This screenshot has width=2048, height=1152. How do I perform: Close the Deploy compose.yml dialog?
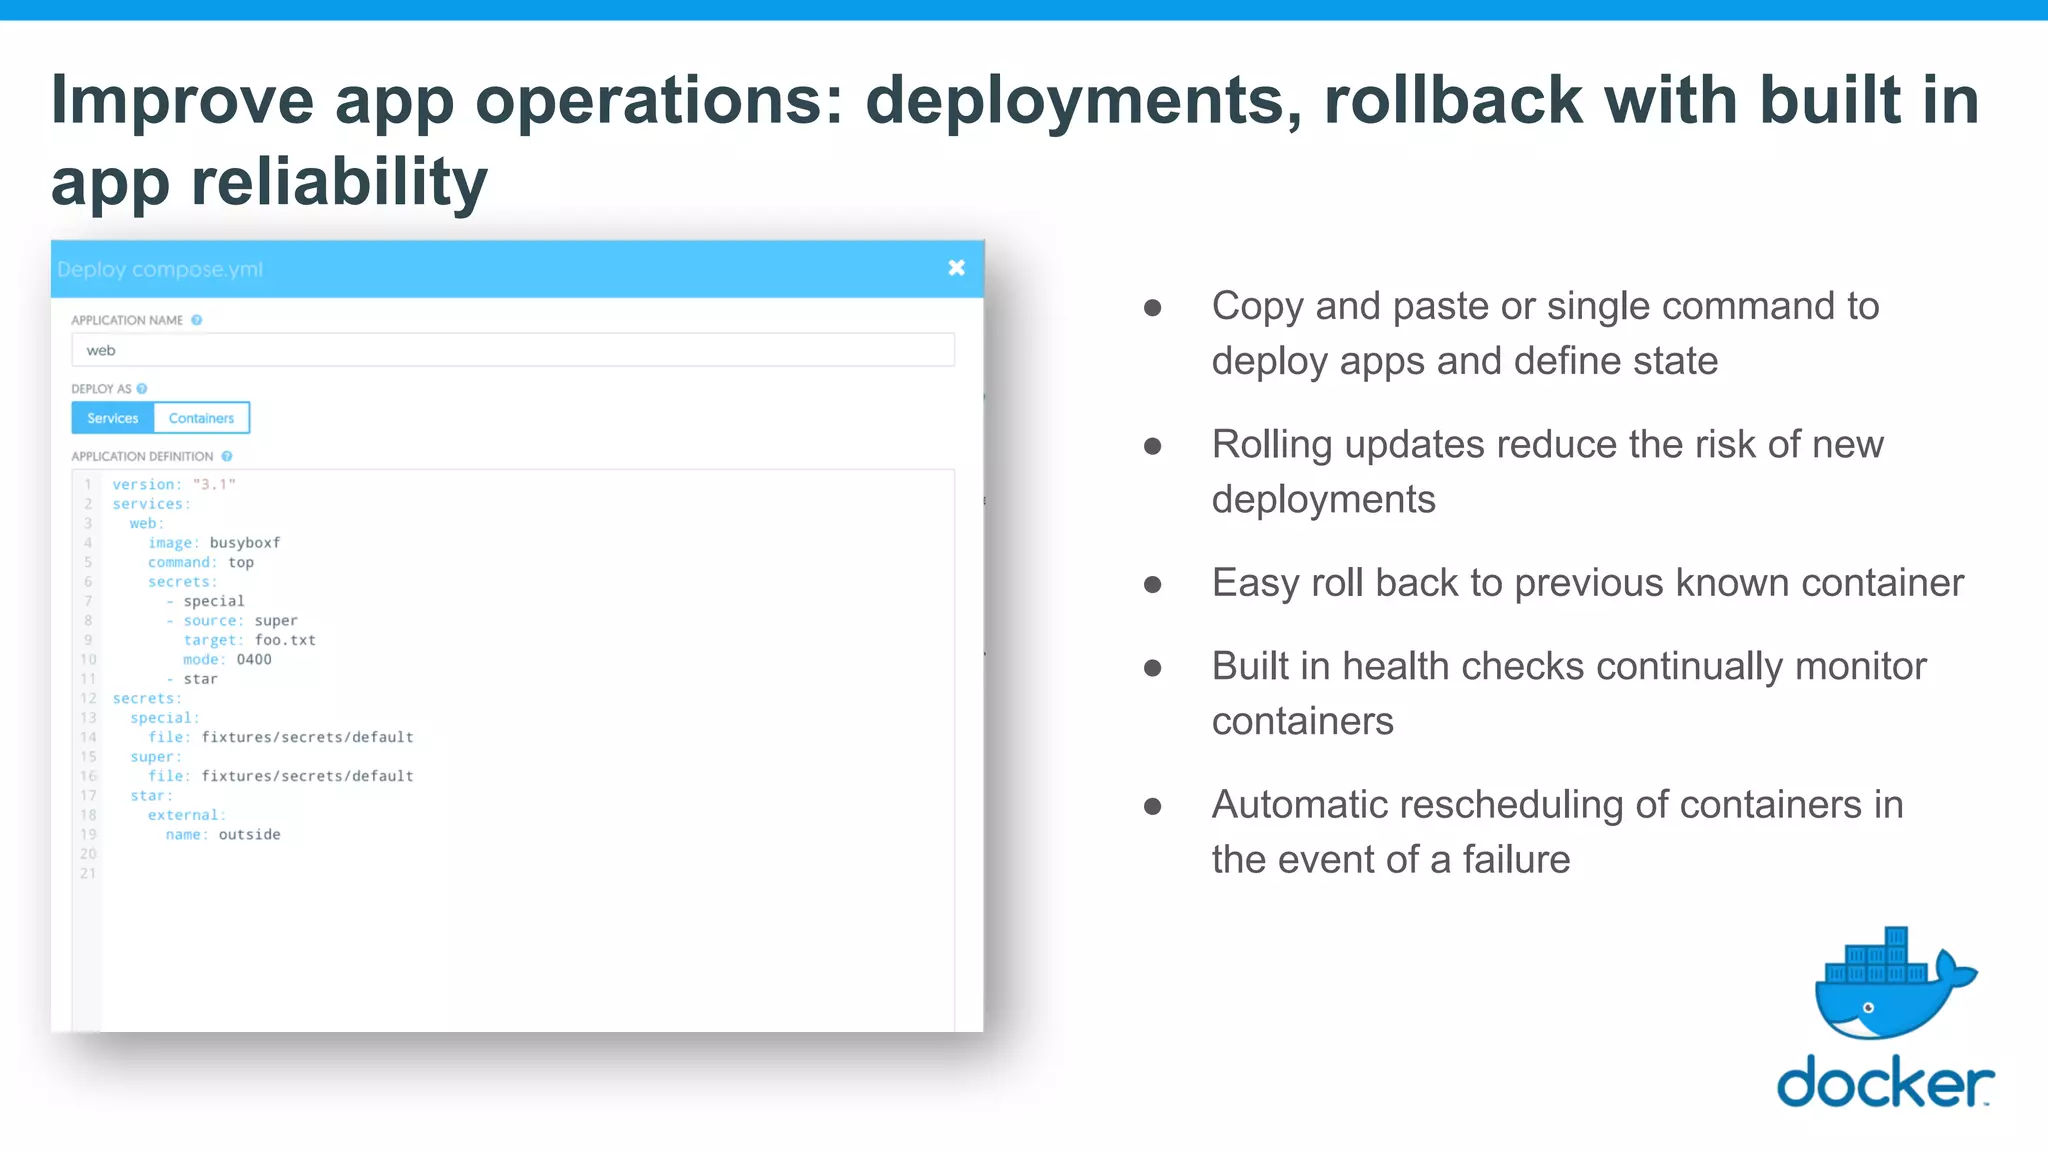pyautogui.click(x=956, y=268)
